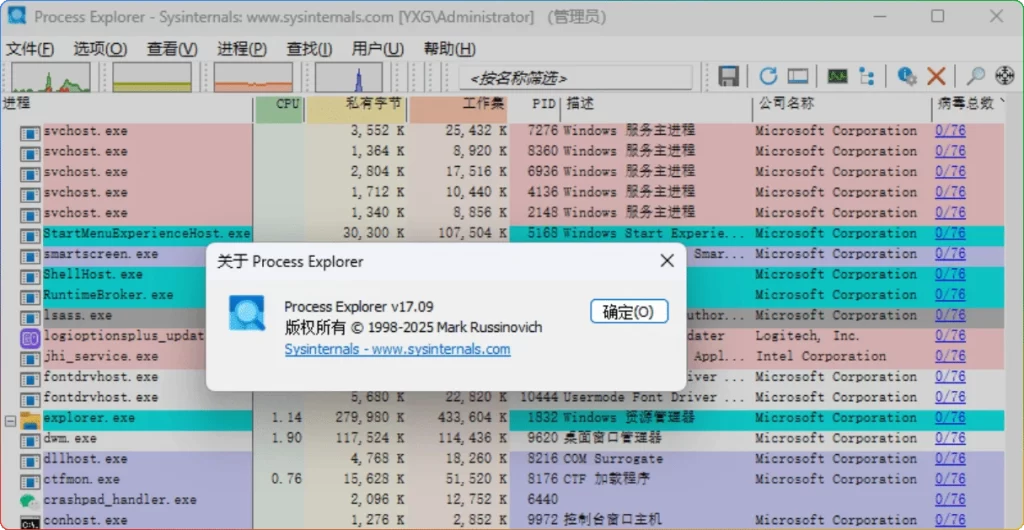Open the 帮助(H) menu
1024x530 pixels.
[449, 49]
